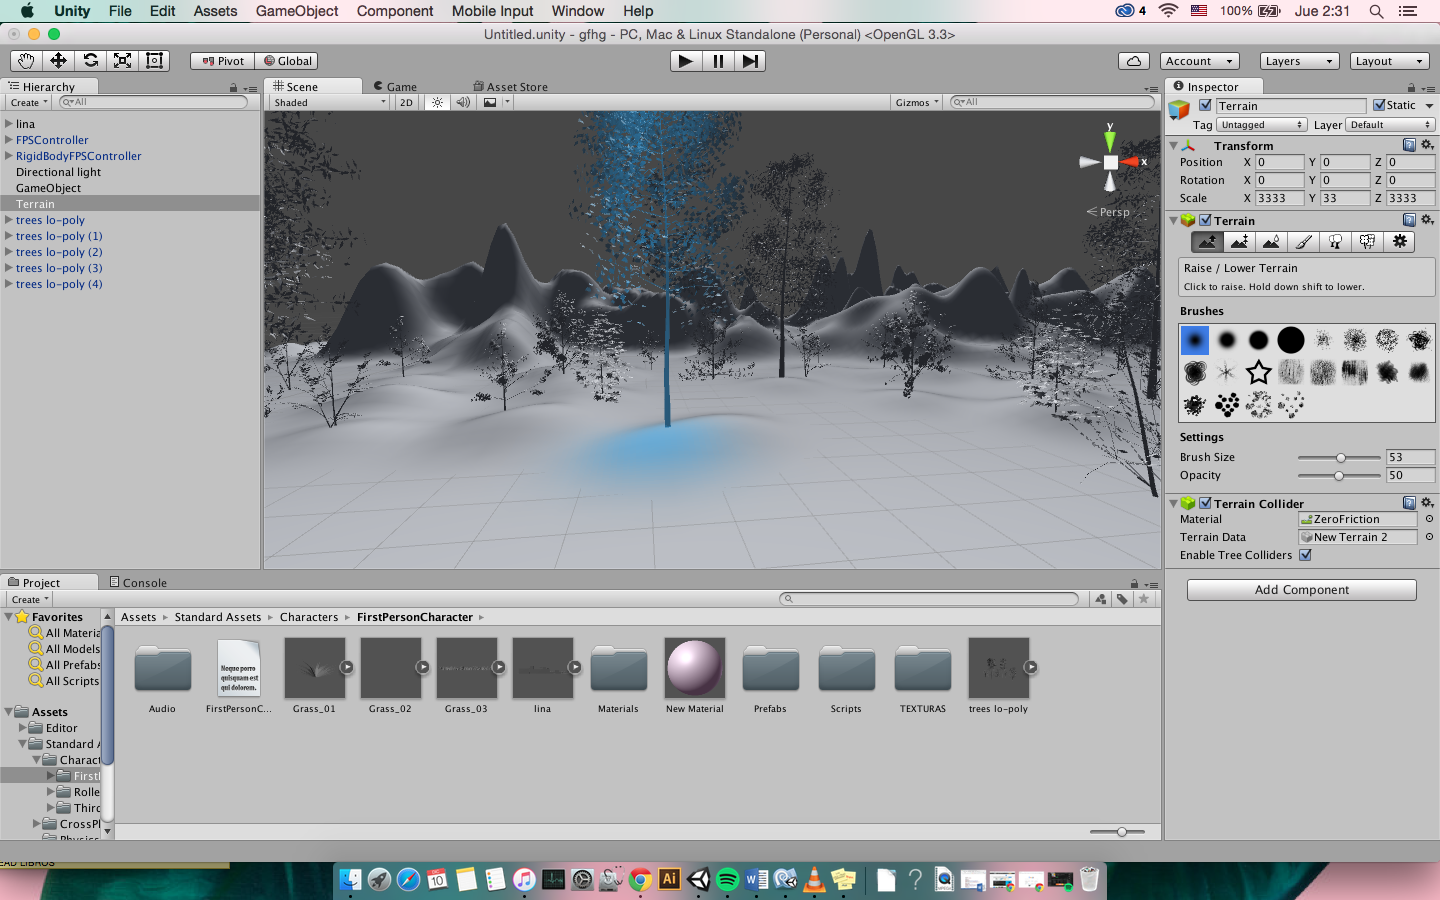Expand the trees lo-poly (1) hierarchy item
The height and width of the screenshot is (900, 1440).
coord(7,236)
